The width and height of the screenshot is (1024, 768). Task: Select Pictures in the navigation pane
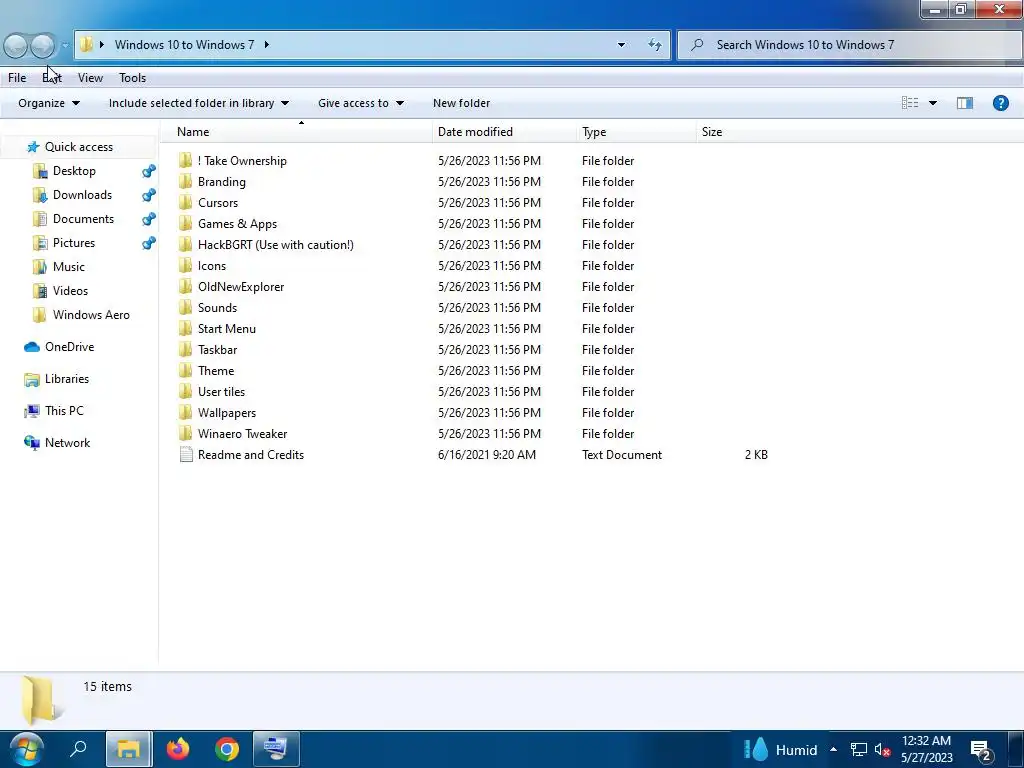click(x=74, y=243)
